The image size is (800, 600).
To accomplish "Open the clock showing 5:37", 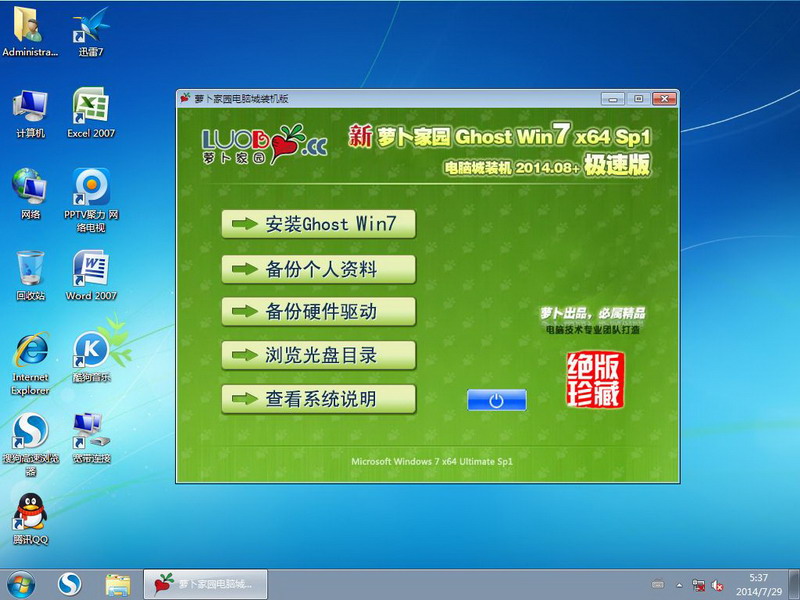I will (x=758, y=585).
